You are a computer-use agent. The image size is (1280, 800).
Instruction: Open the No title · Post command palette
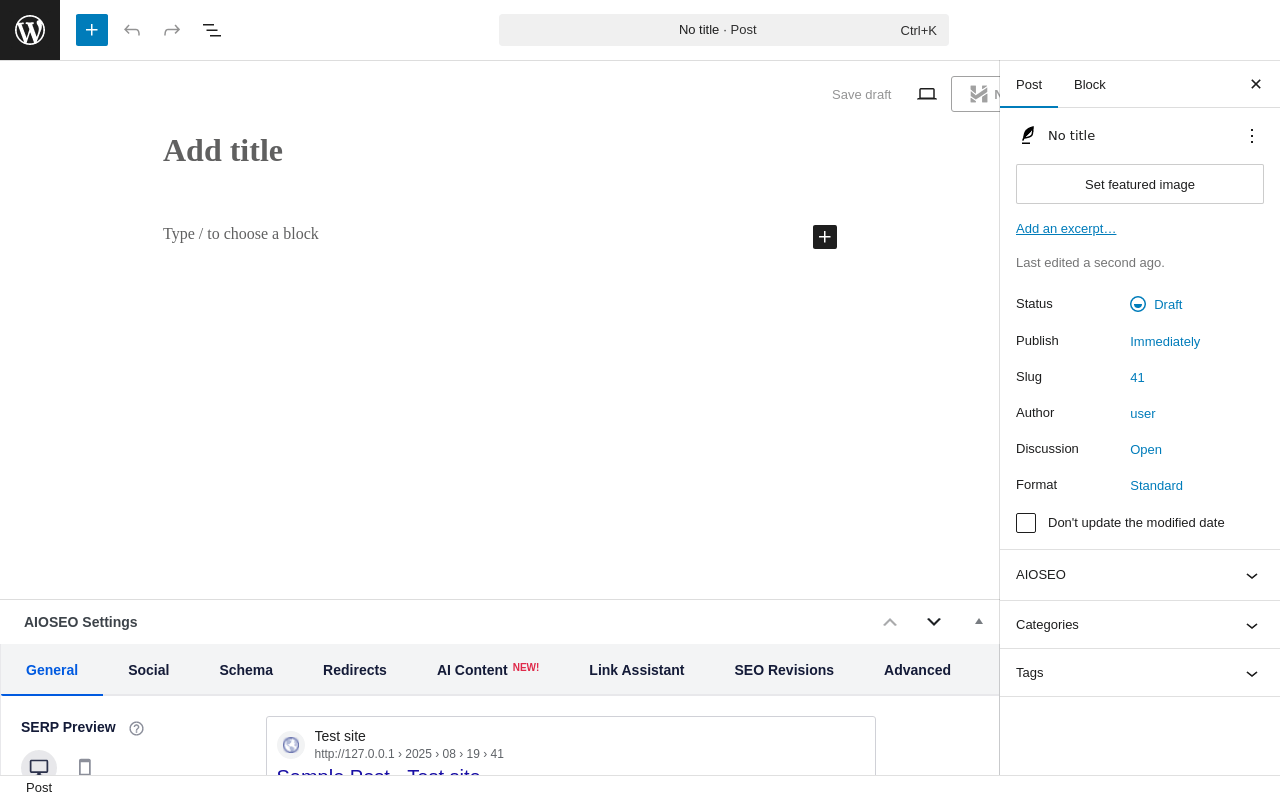click(x=724, y=30)
